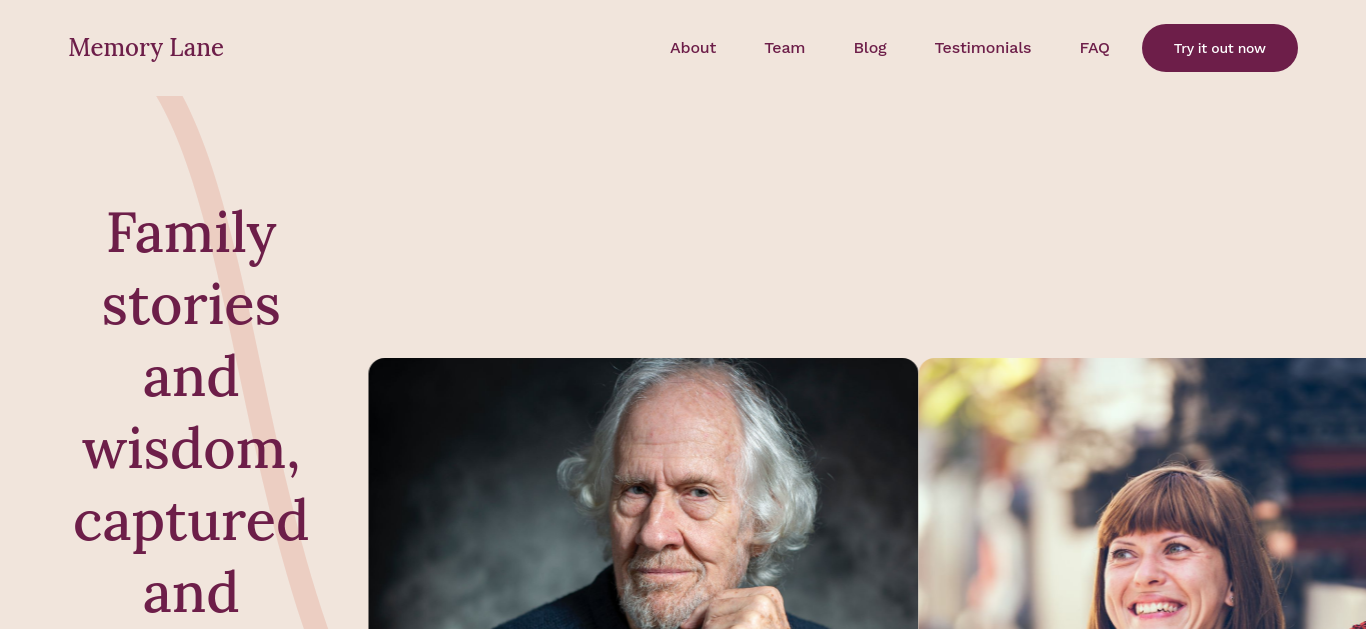1366x629 pixels.
Task: Open the smiling woman photo
Action: pos(1142,493)
